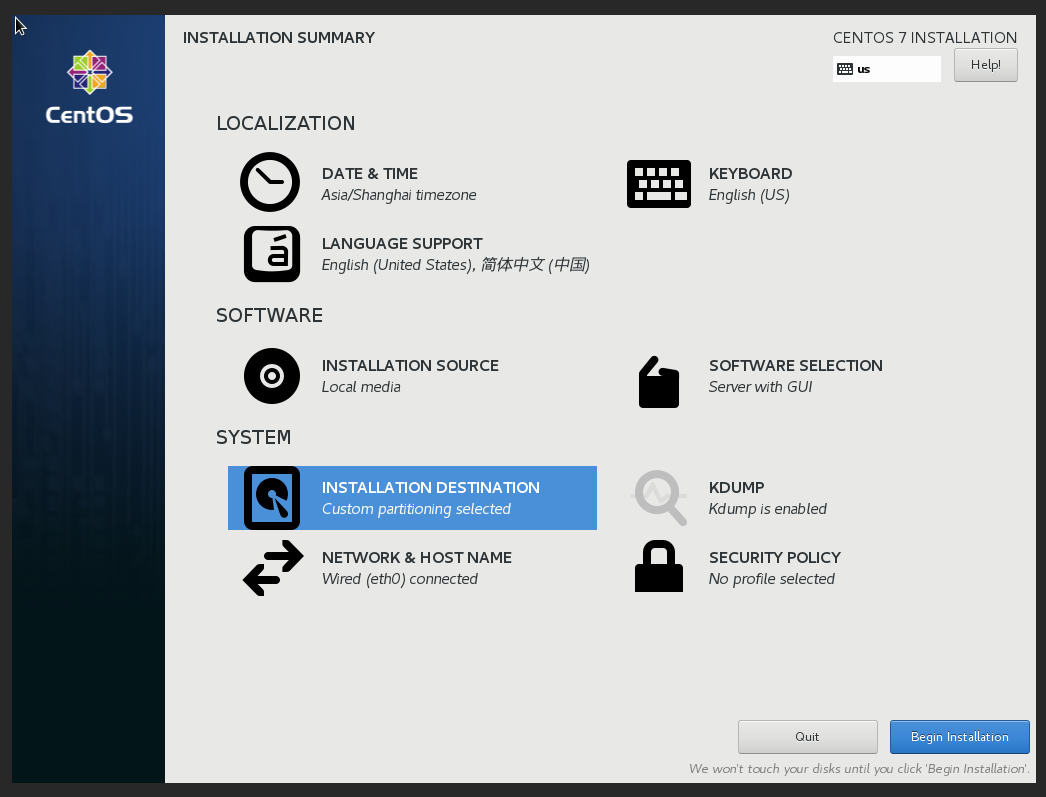Screen dimensions: 1046x797
Task: Select INSTALLATION DESTINATION heading
Action: pyautogui.click(x=431, y=488)
